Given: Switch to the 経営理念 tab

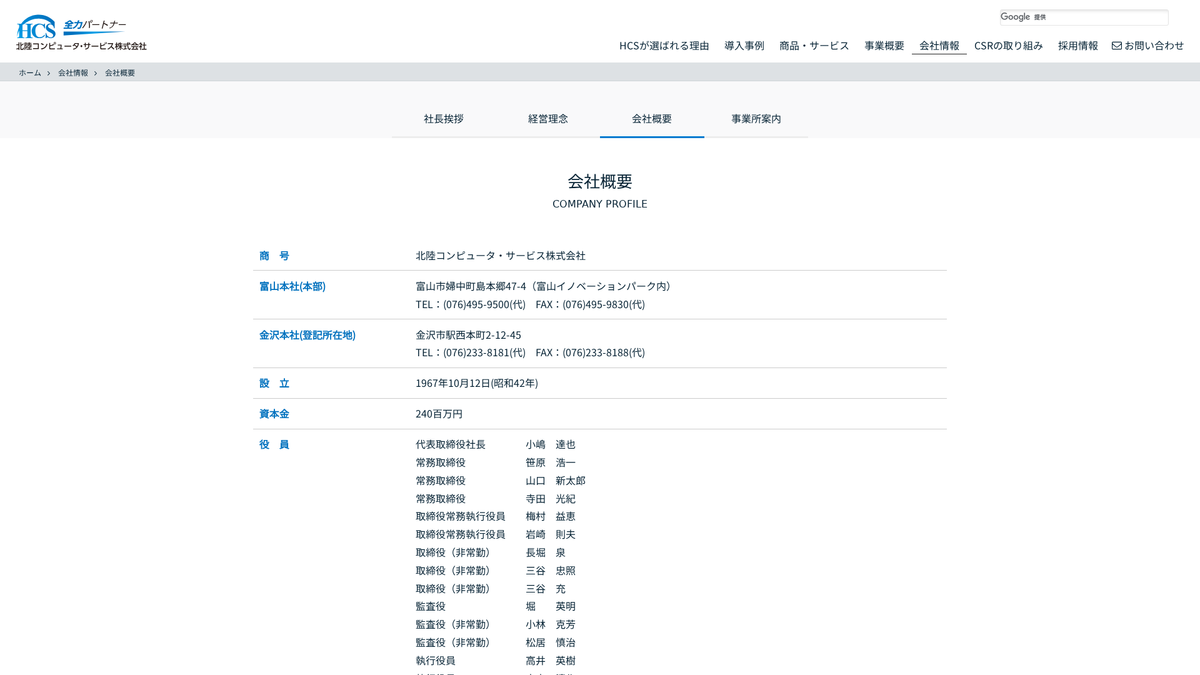Looking at the screenshot, I should tap(548, 118).
